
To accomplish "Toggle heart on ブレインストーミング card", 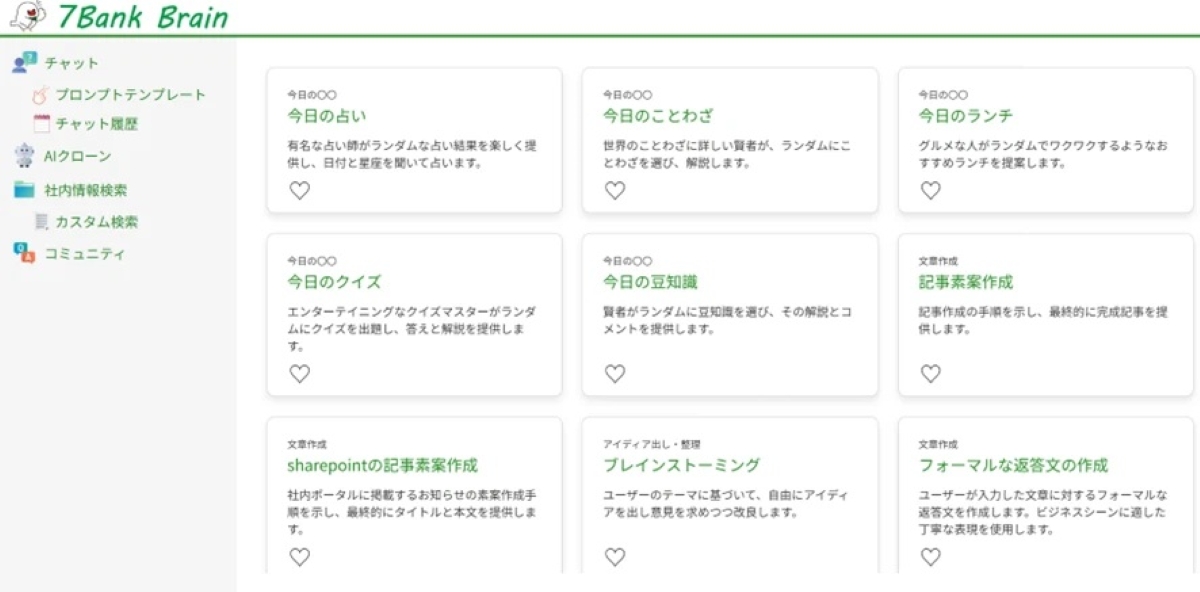I will point(615,557).
